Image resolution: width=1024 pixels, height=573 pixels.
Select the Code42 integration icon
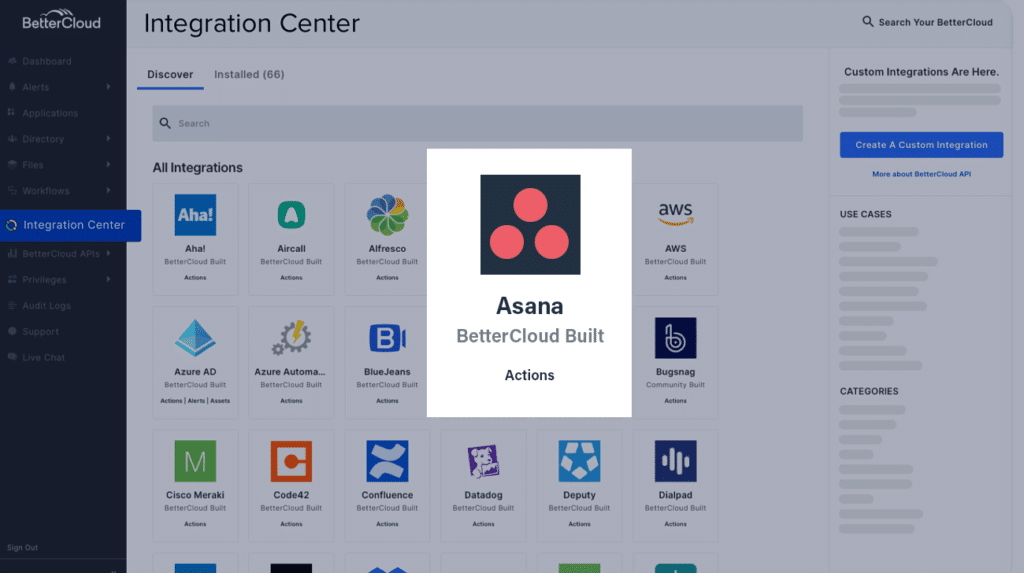coord(291,461)
